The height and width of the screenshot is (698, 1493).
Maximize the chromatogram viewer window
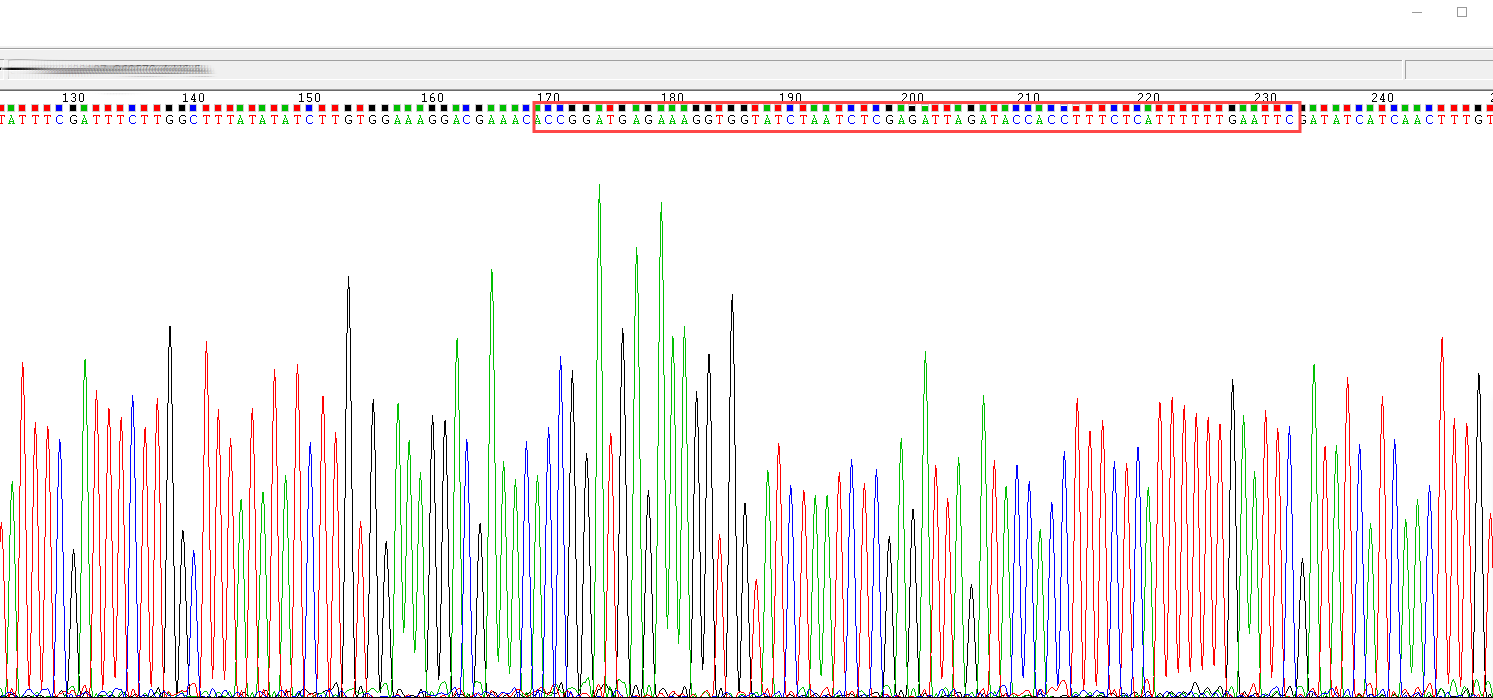click(1461, 12)
